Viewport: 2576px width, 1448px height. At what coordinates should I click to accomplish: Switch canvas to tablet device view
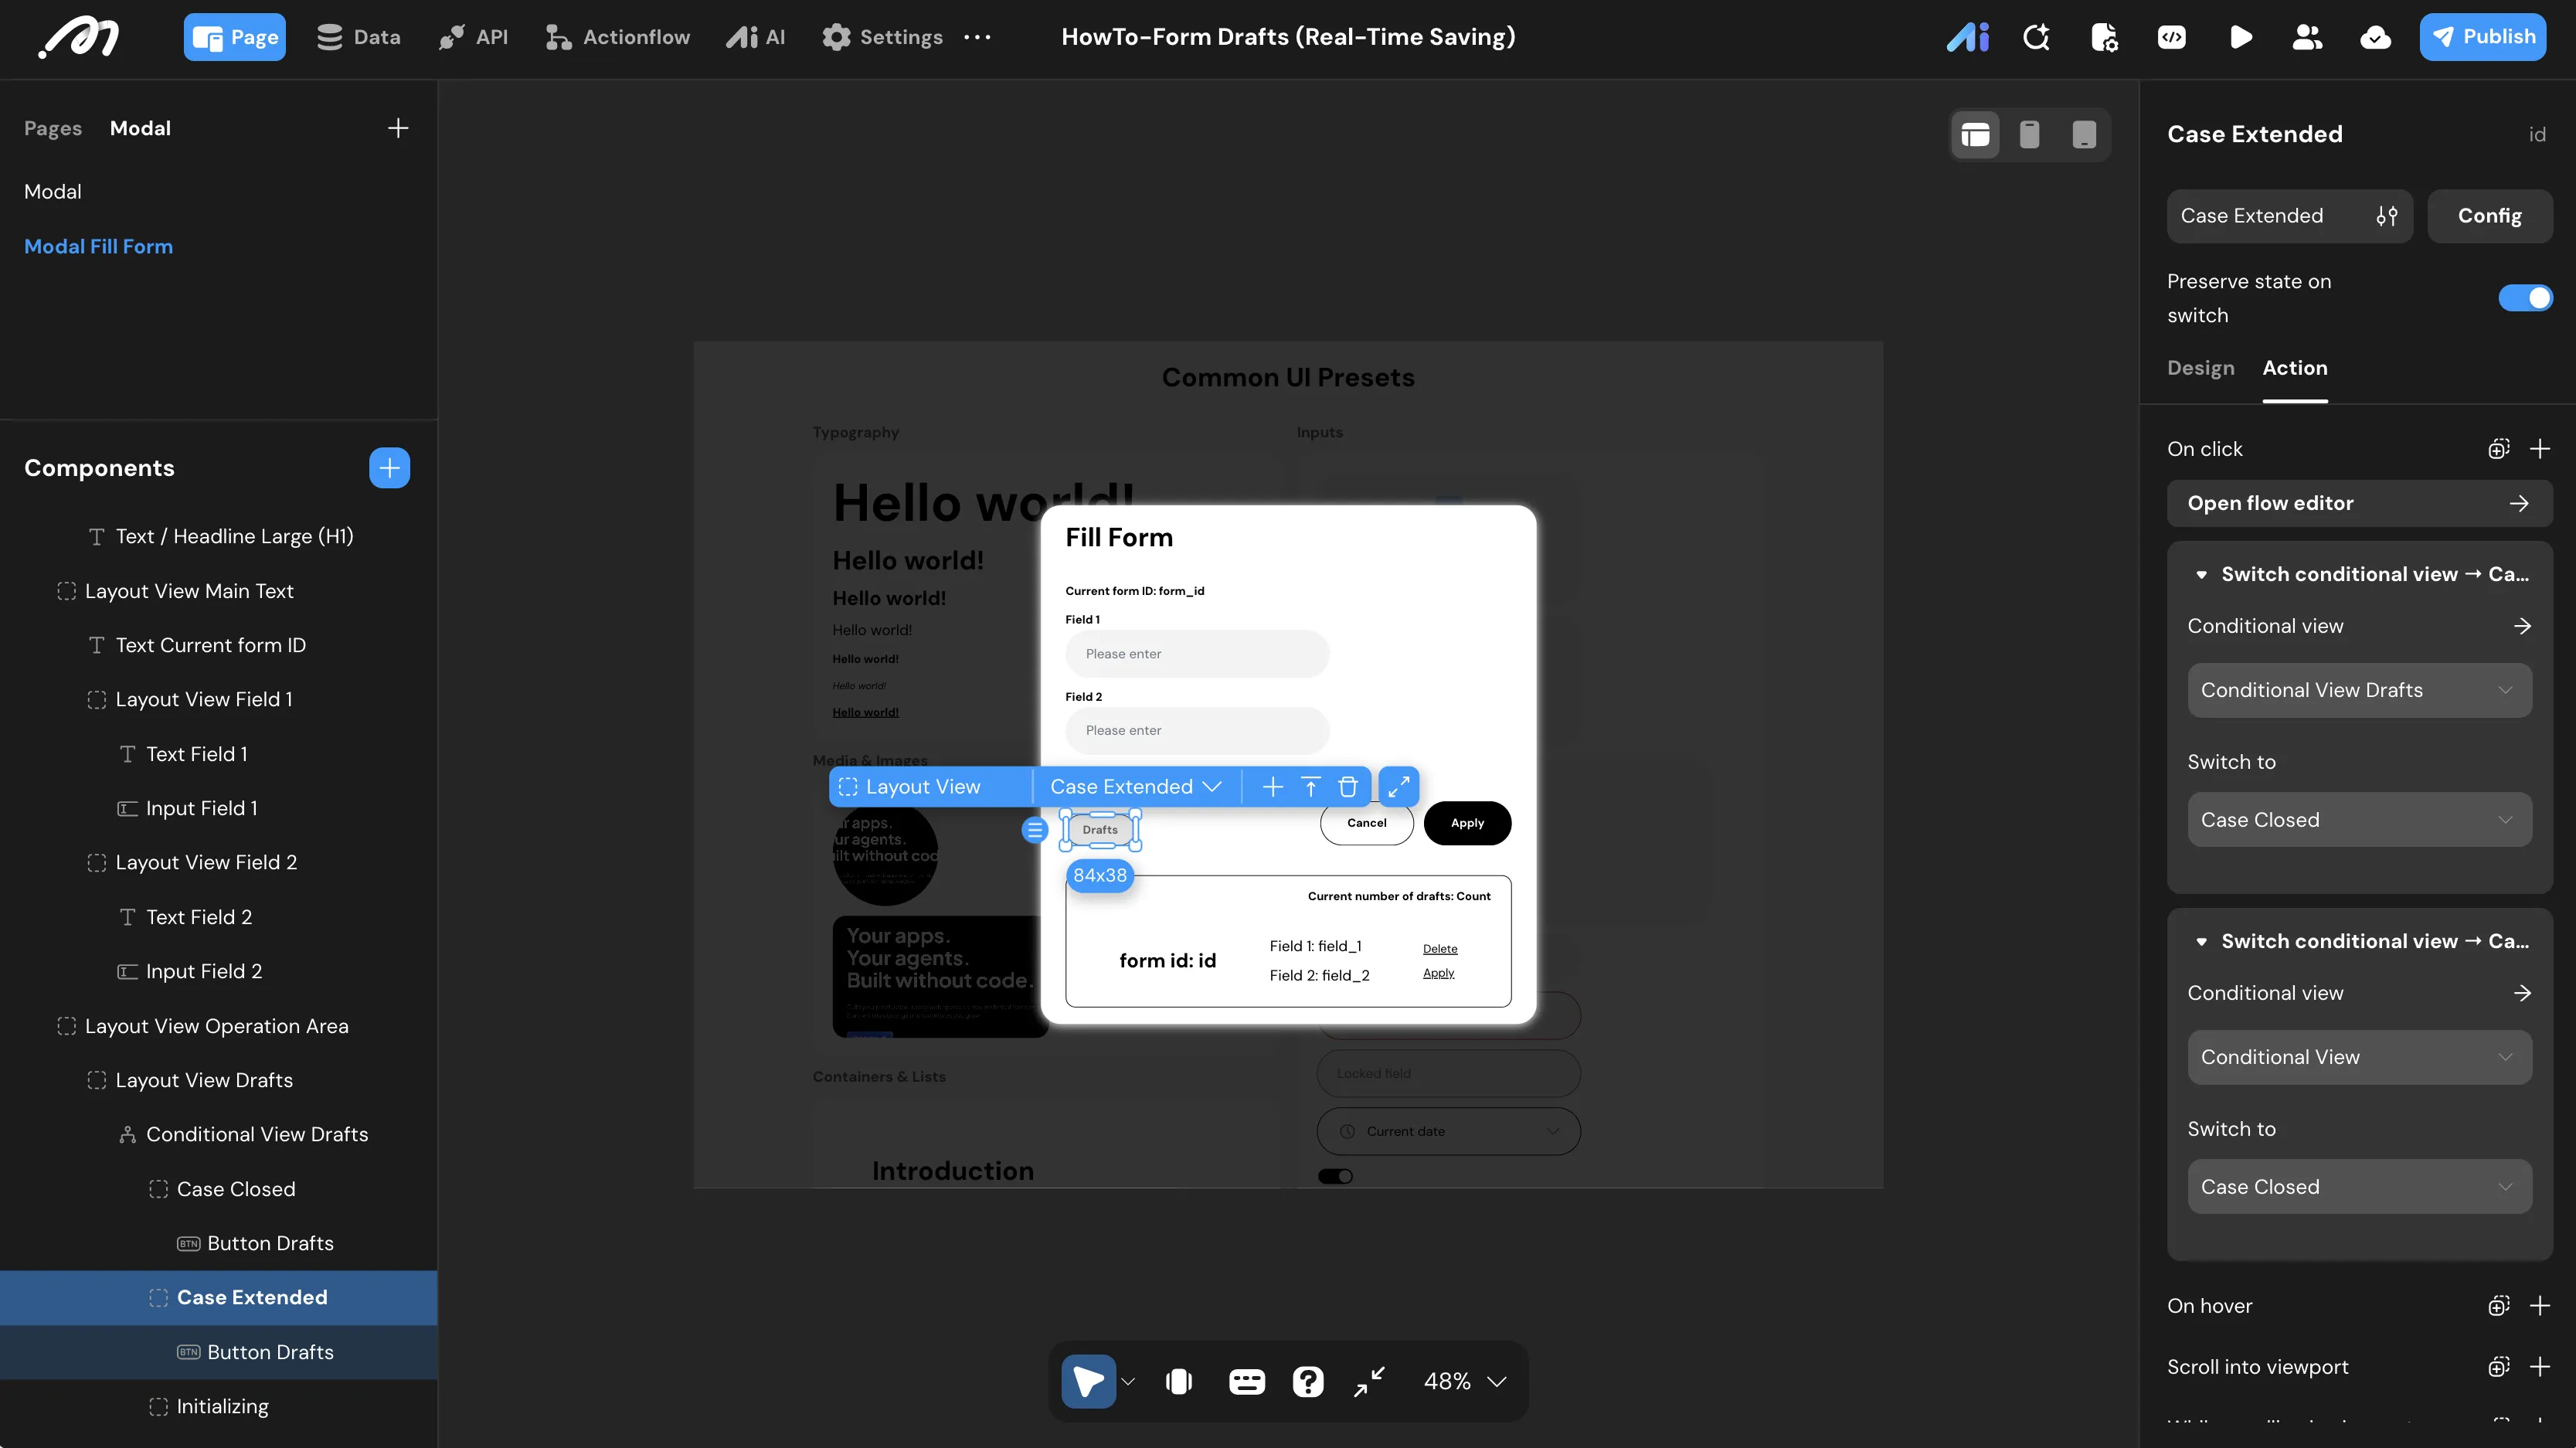tap(2084, 134)
